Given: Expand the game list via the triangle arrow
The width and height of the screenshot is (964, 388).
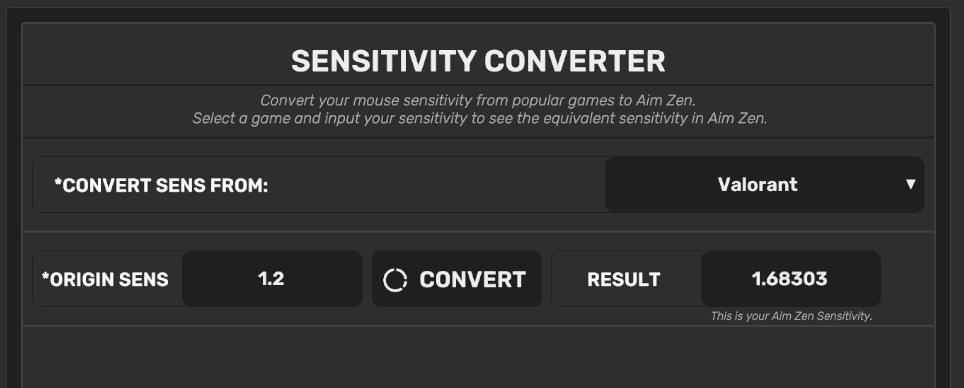Looking at the screenshot, I should [911, 184].
